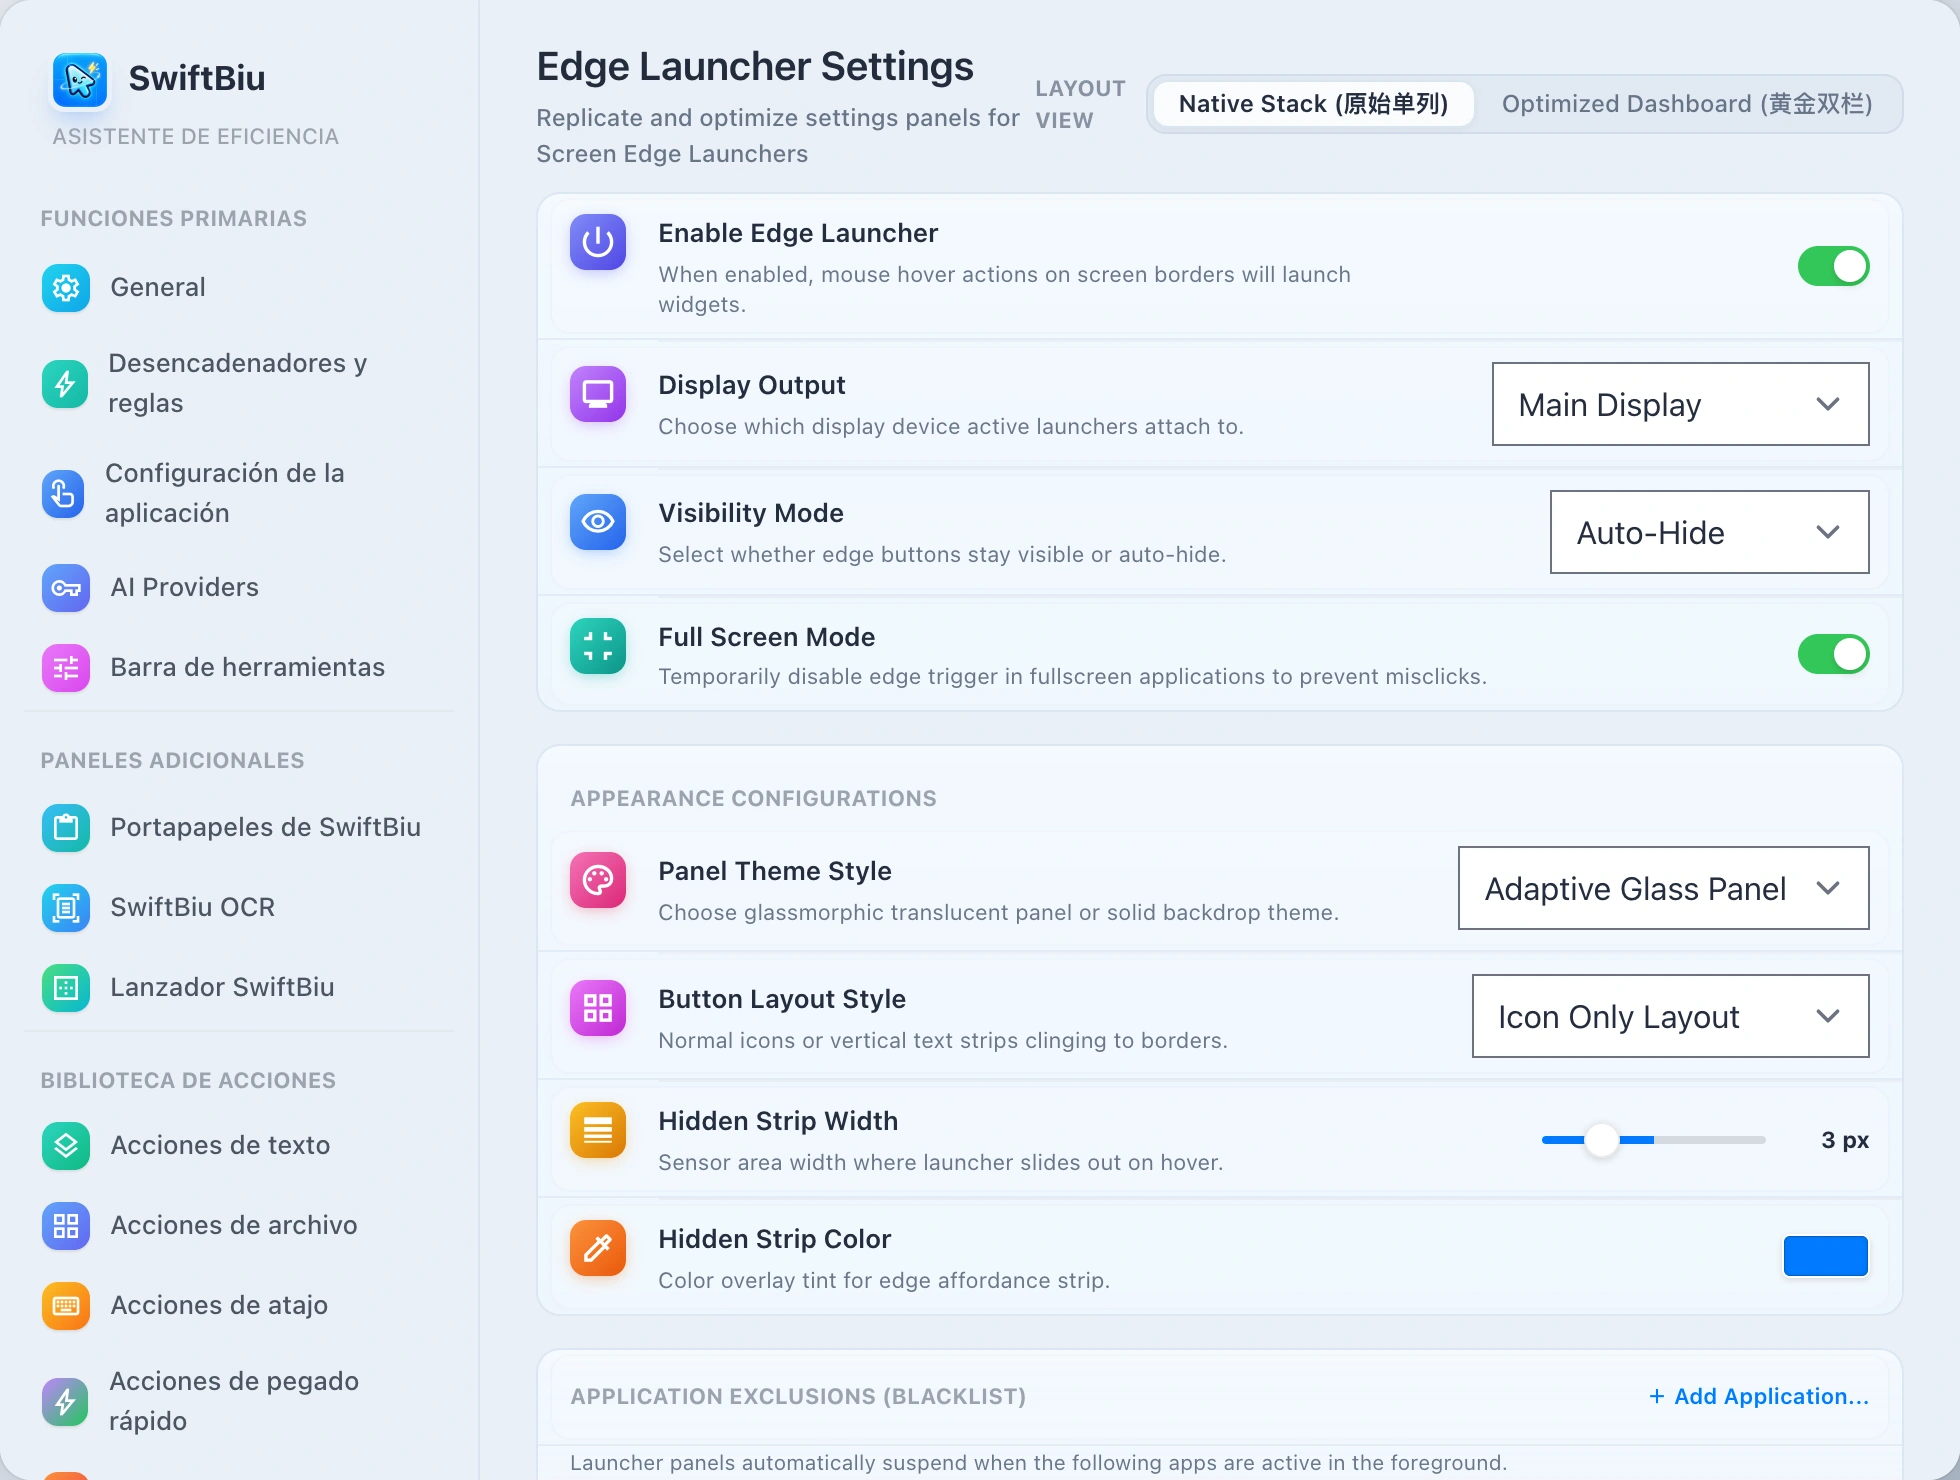Image resolution: width=1960 pixels, height=1480 pixels.
Task: Go to Lanzador SwiftBiu panel
Action: coord(240,988)
